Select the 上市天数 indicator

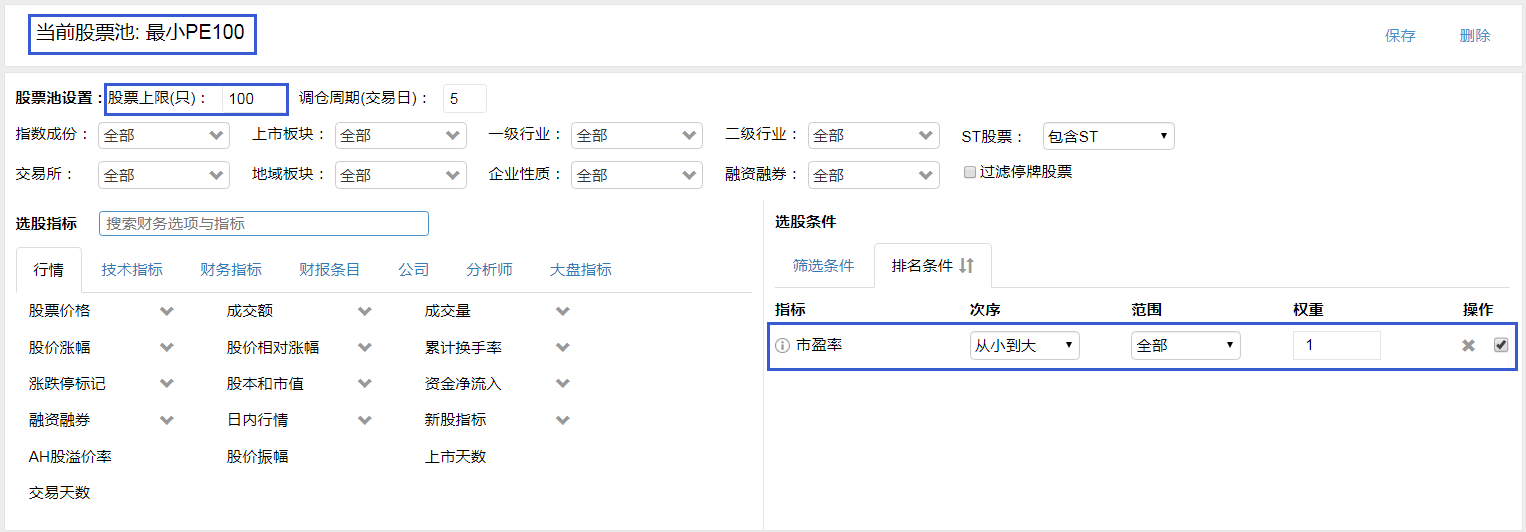click(455, 456)
